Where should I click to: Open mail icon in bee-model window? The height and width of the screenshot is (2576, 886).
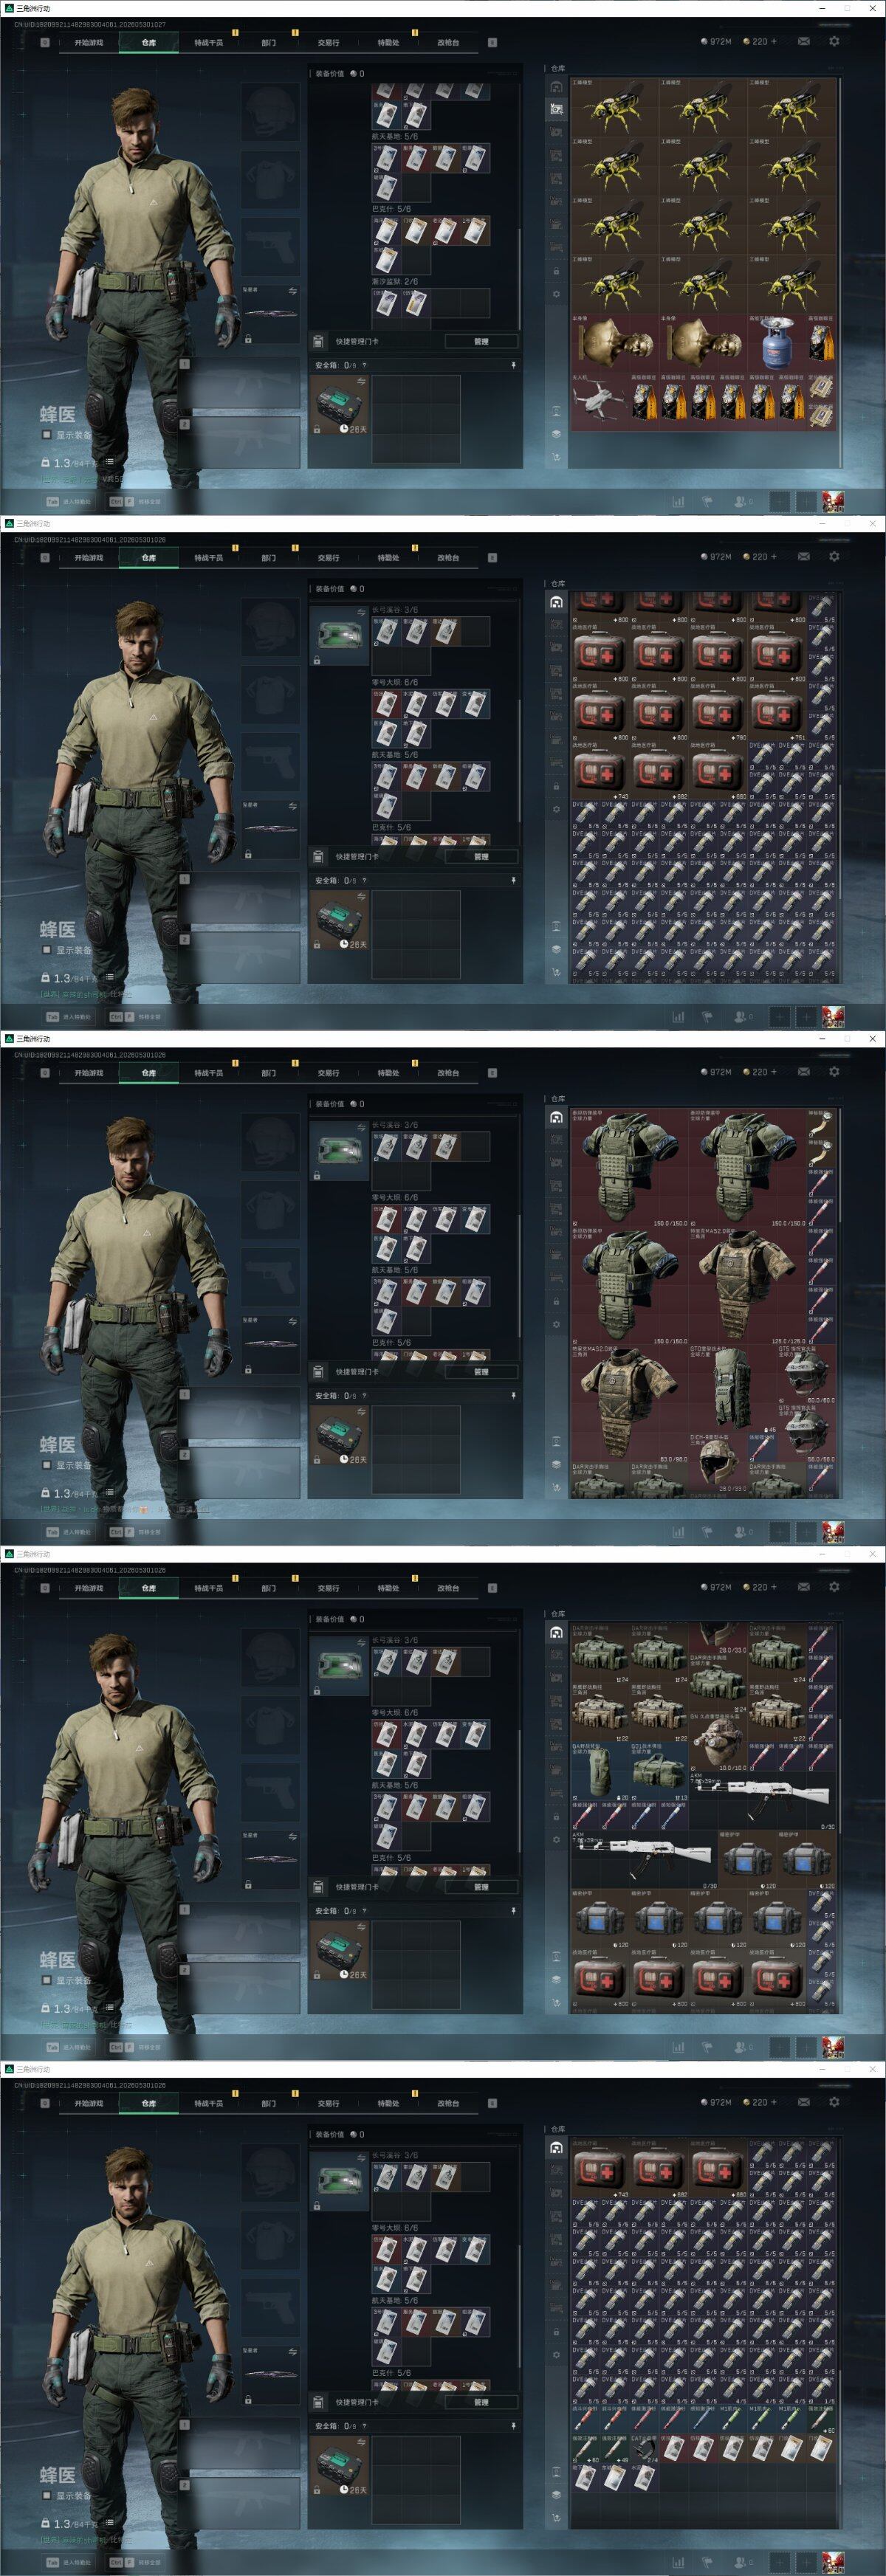click(x=803, y=41)
